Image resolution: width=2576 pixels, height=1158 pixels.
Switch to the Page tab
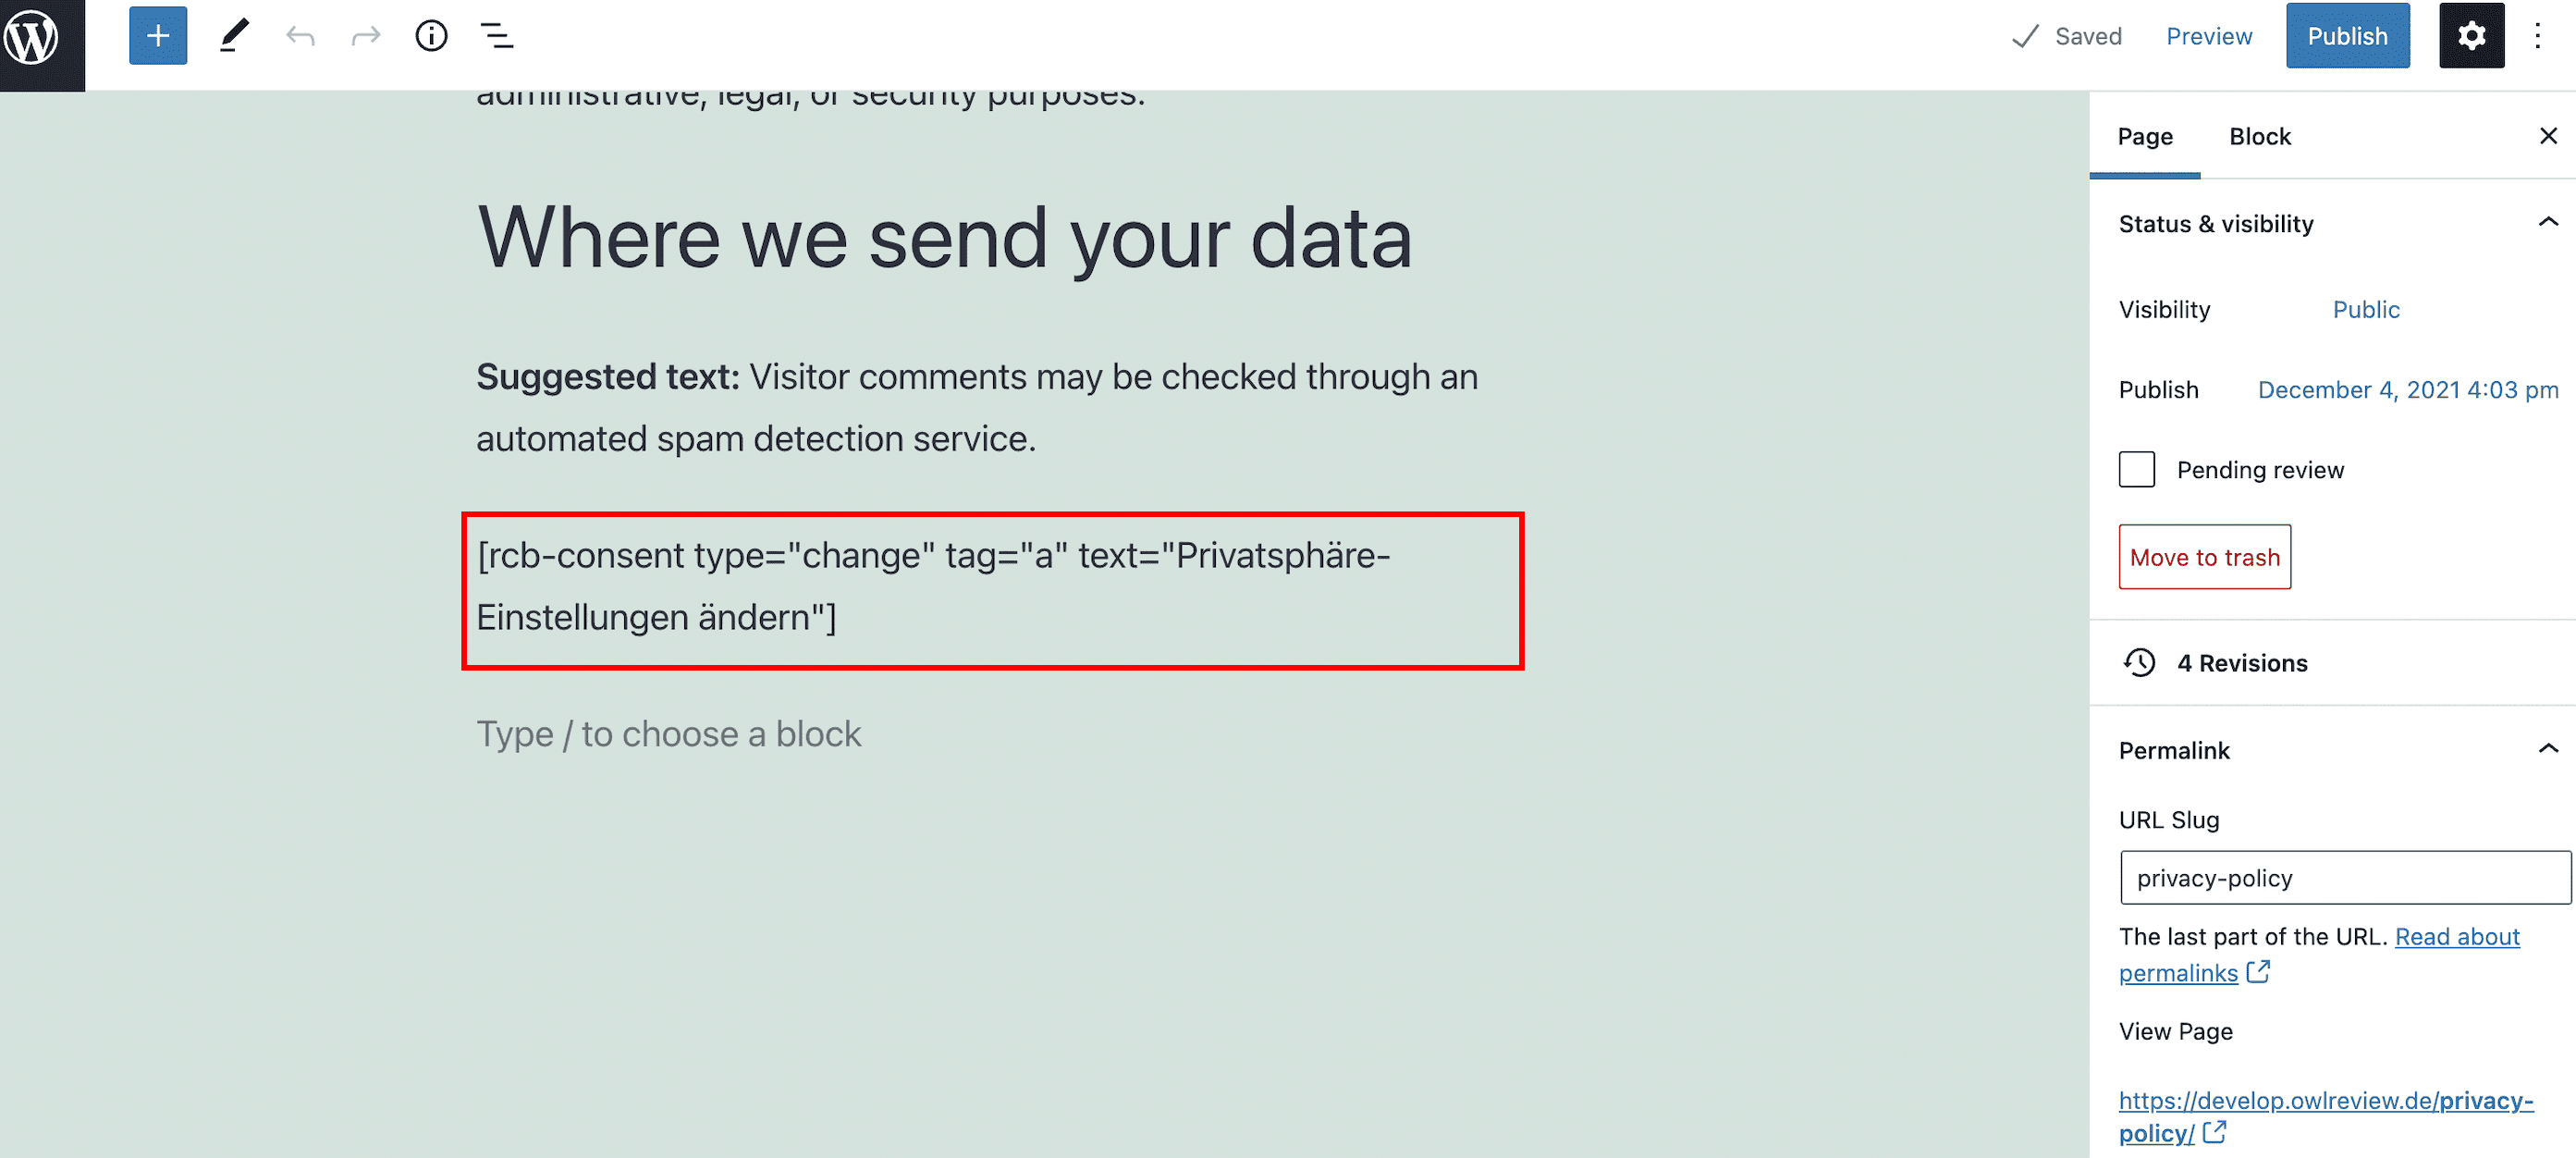click(2145, 137)
